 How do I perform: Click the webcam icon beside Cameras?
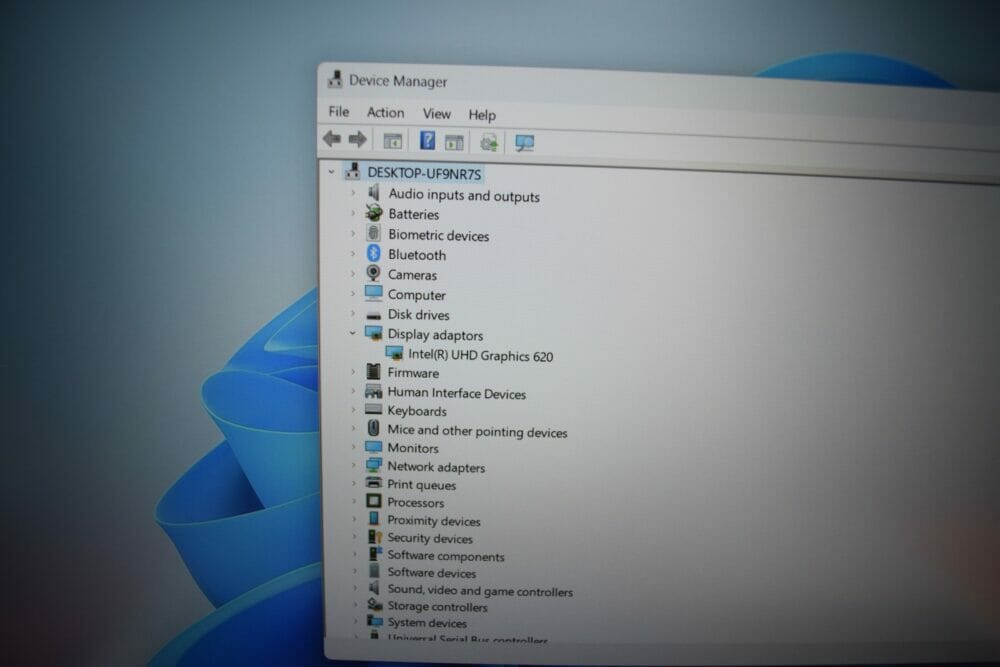click(x=374, y=273)
